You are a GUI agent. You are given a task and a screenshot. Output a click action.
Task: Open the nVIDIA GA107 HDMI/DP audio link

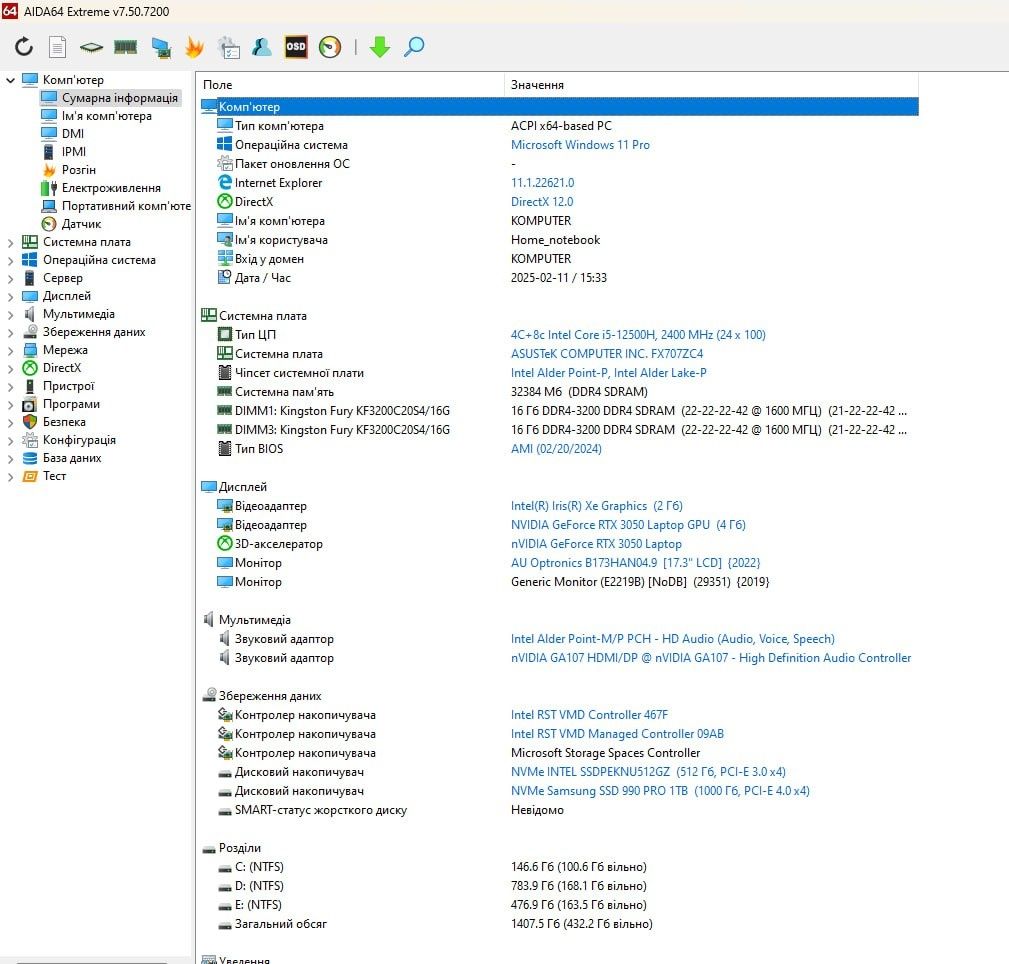click(x=710, y=658)
